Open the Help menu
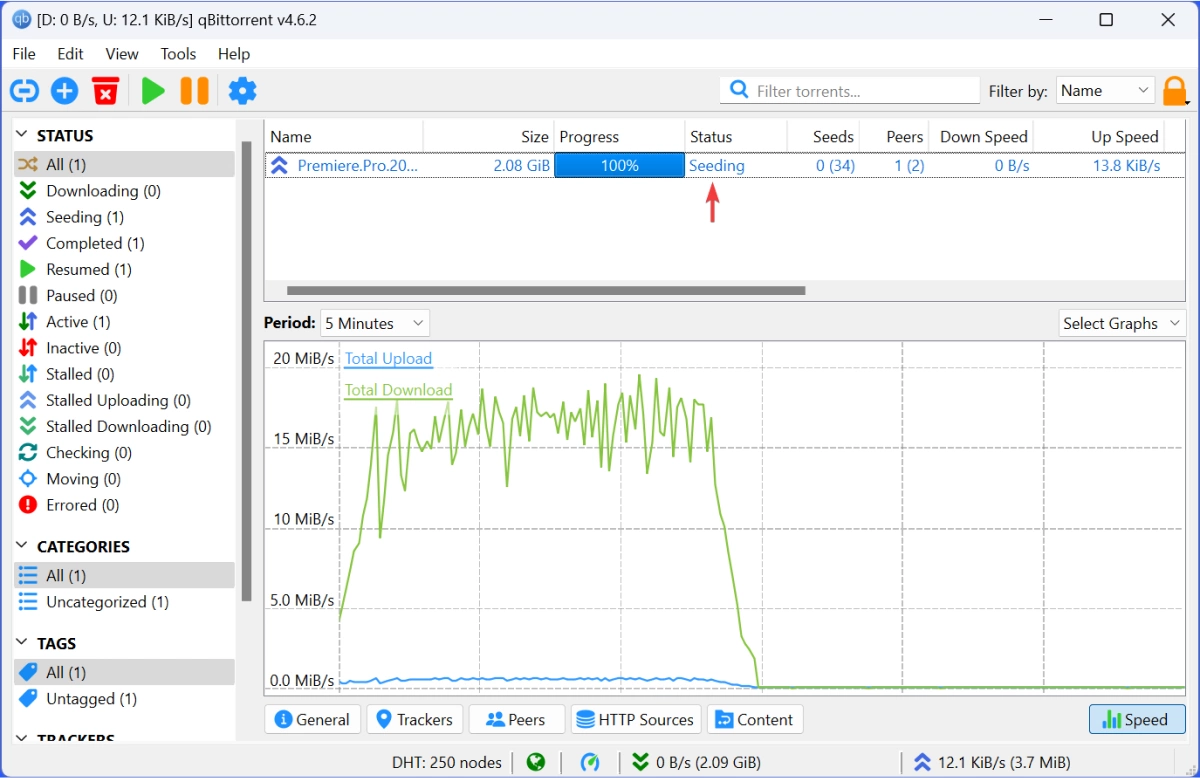This screenshot has height=778, width=1200. pyautogui.click(x=234, y=54)
